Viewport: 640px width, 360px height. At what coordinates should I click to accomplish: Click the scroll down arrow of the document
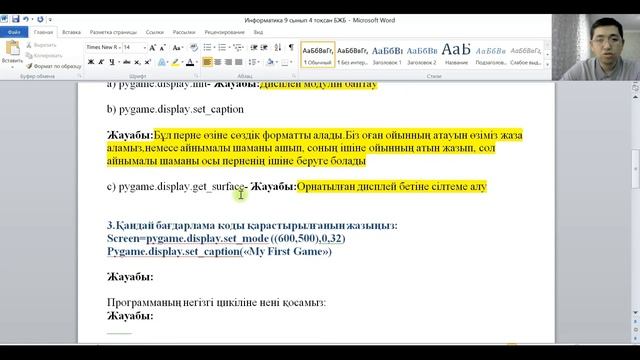pos(636,313)
